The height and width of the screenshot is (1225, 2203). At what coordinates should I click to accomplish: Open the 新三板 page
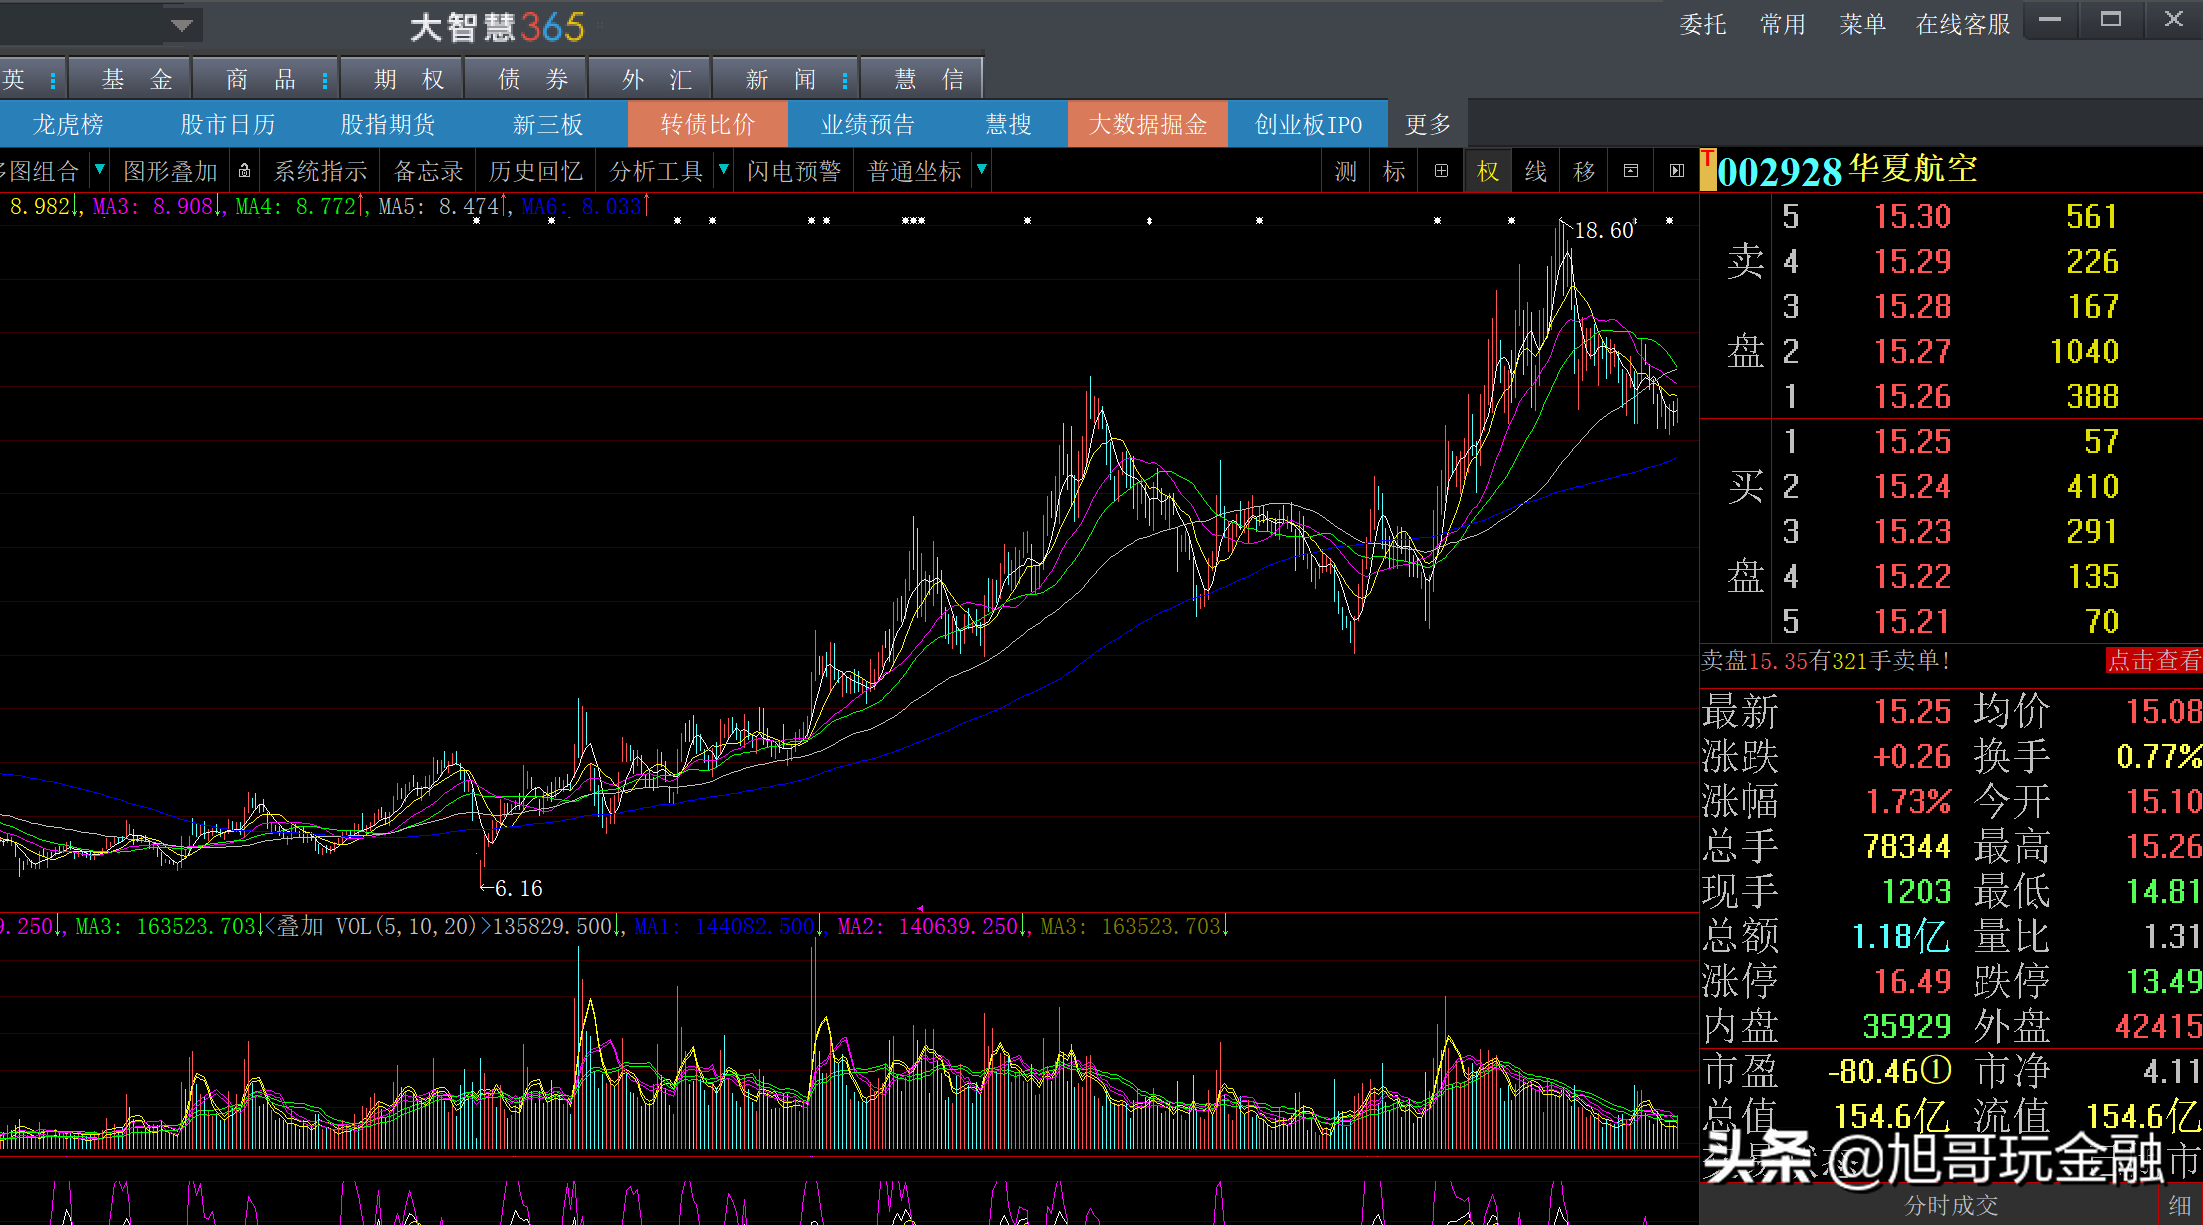pos(548,124)
